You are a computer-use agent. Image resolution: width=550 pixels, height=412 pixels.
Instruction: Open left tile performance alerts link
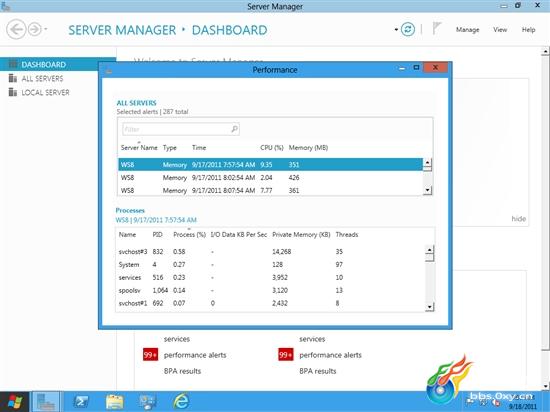(x=195, y=355)
